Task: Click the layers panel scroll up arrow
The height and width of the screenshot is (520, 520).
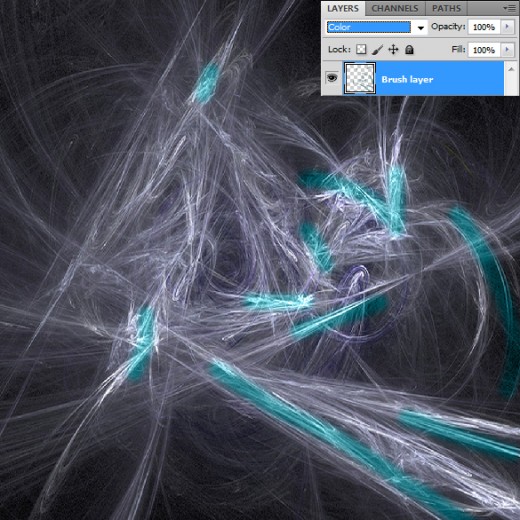Action: (x=511, y=69)
